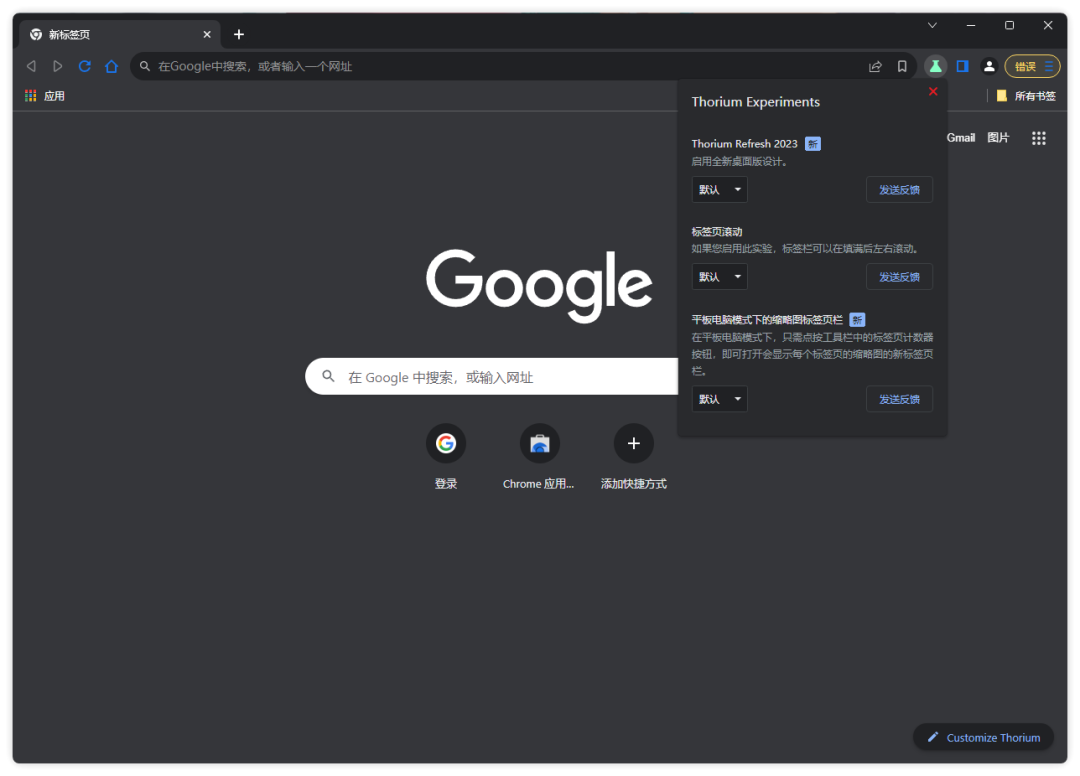Open the 标签页滚动 默认 dropdown
Viewport: 1080px width, 776px height.
[720, 277]
